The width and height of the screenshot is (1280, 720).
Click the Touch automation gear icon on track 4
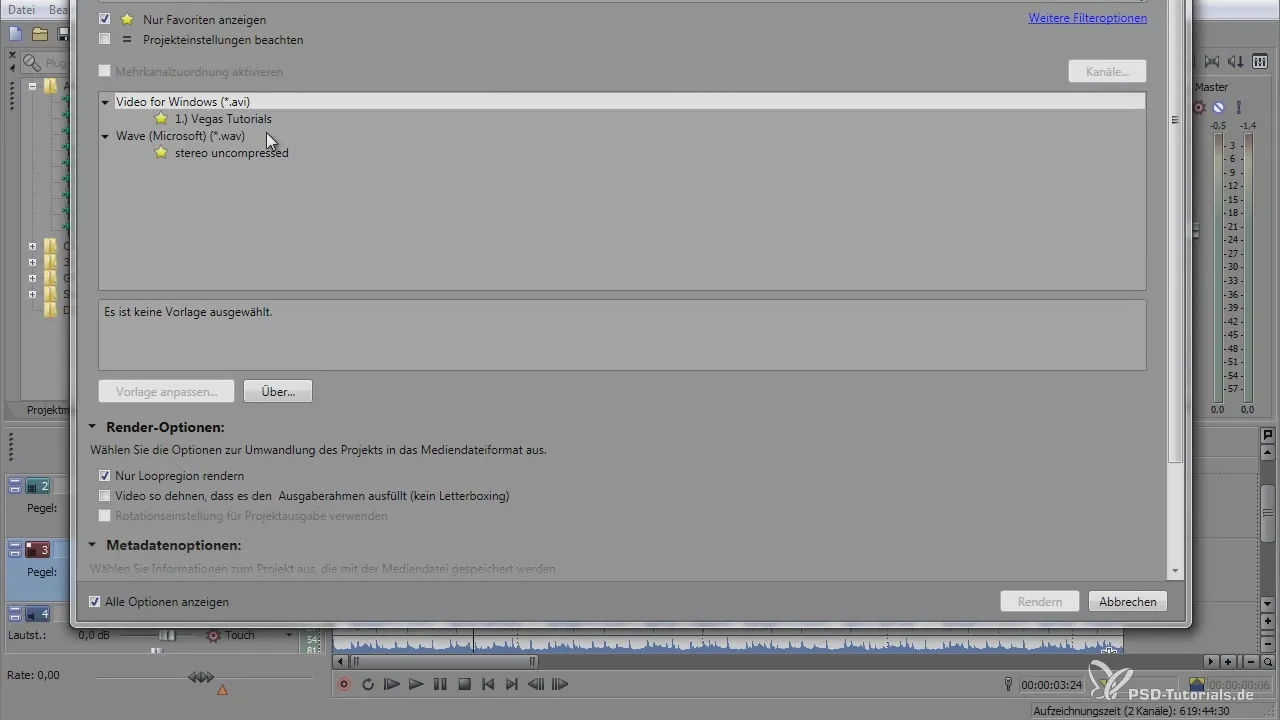tap(212, 636)
